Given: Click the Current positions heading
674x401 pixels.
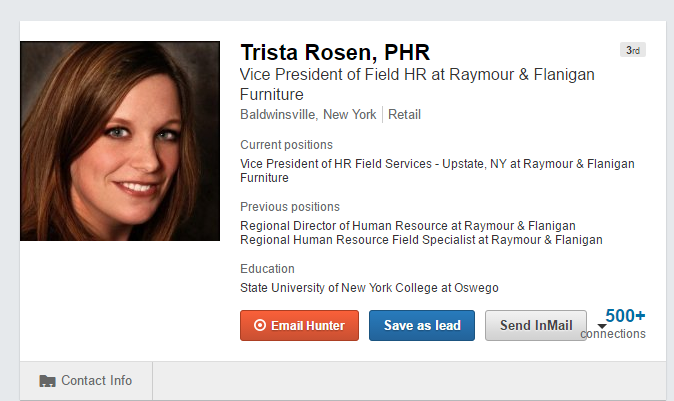Looking at the screenshot, I should point(286,145).
